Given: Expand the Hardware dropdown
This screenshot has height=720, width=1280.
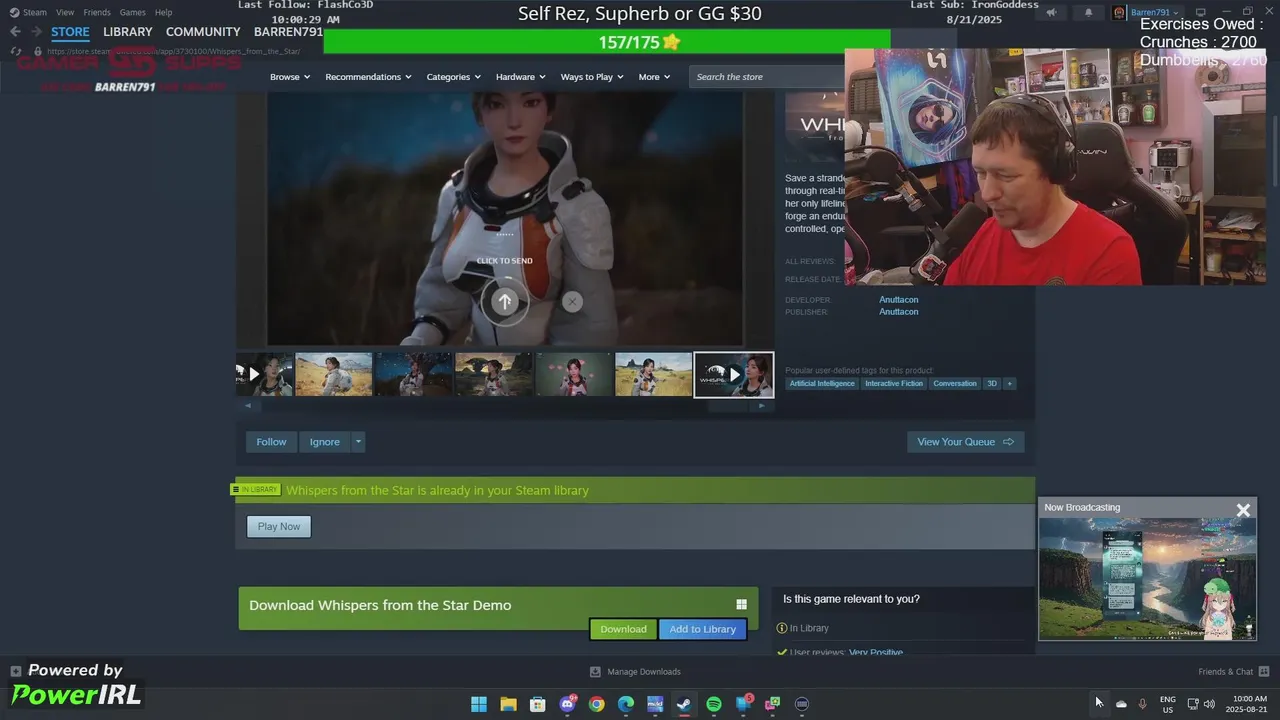Looking at the screenshot, I should [x=520, y=77].
